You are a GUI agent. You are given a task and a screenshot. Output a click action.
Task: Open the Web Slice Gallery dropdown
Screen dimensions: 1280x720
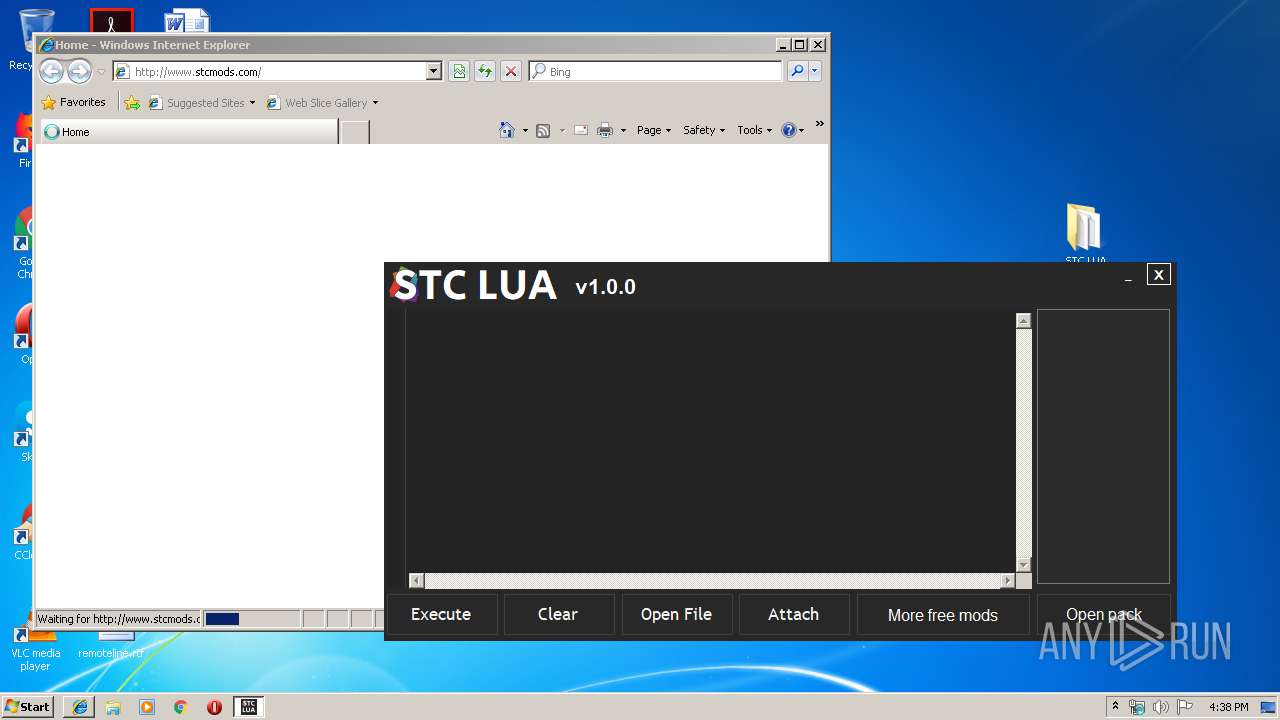(x=323, y=102)
